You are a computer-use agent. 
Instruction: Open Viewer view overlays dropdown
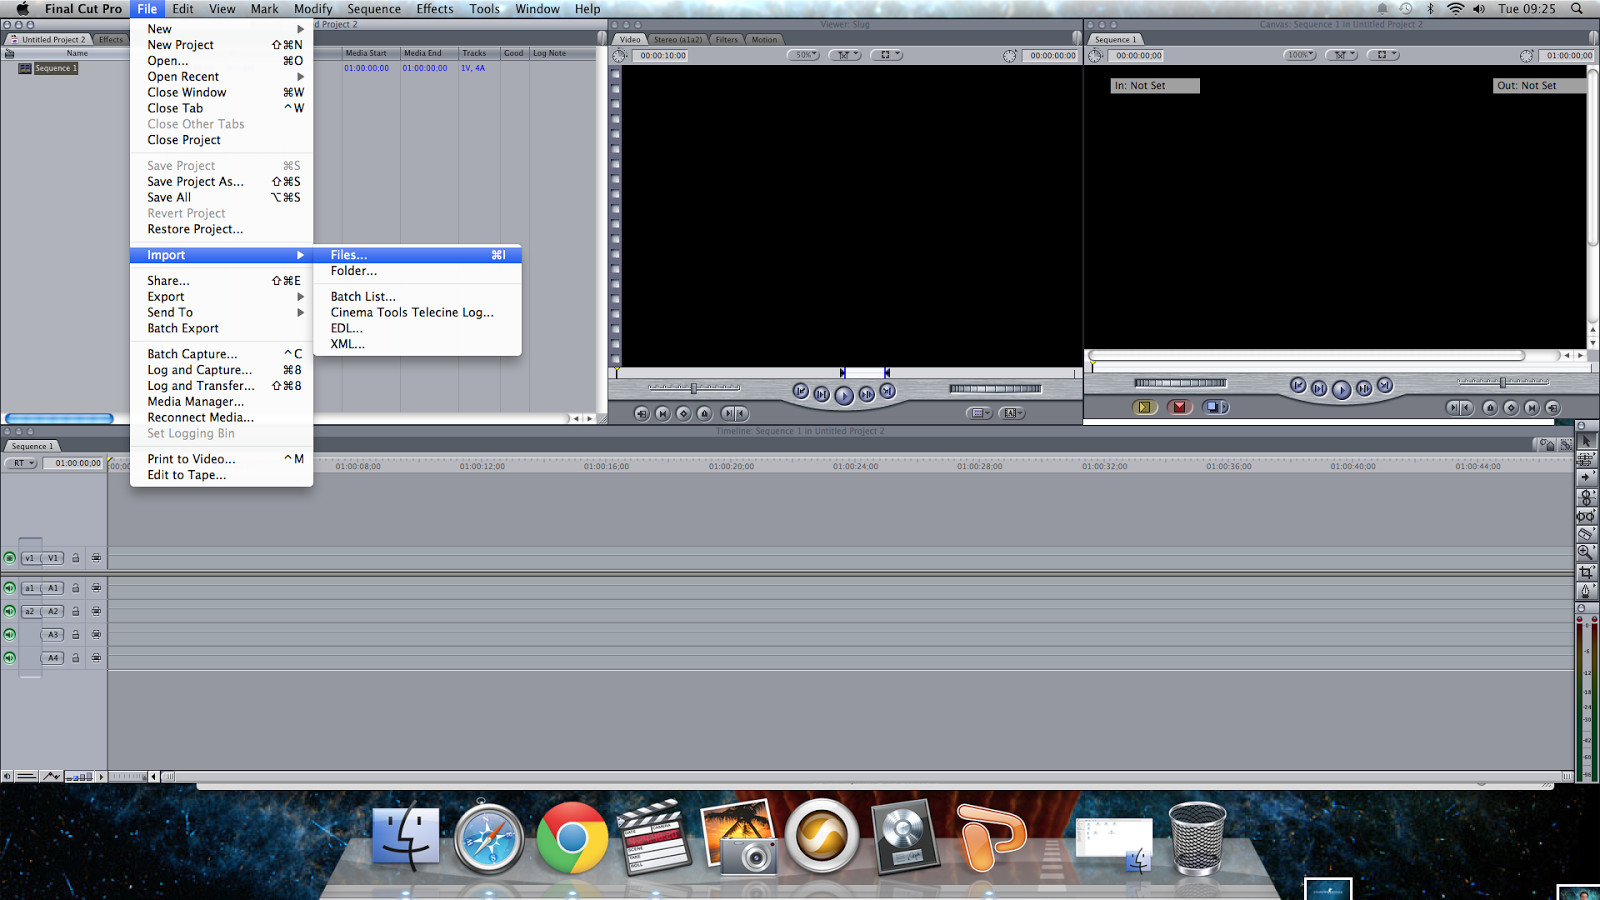(886, 55)
